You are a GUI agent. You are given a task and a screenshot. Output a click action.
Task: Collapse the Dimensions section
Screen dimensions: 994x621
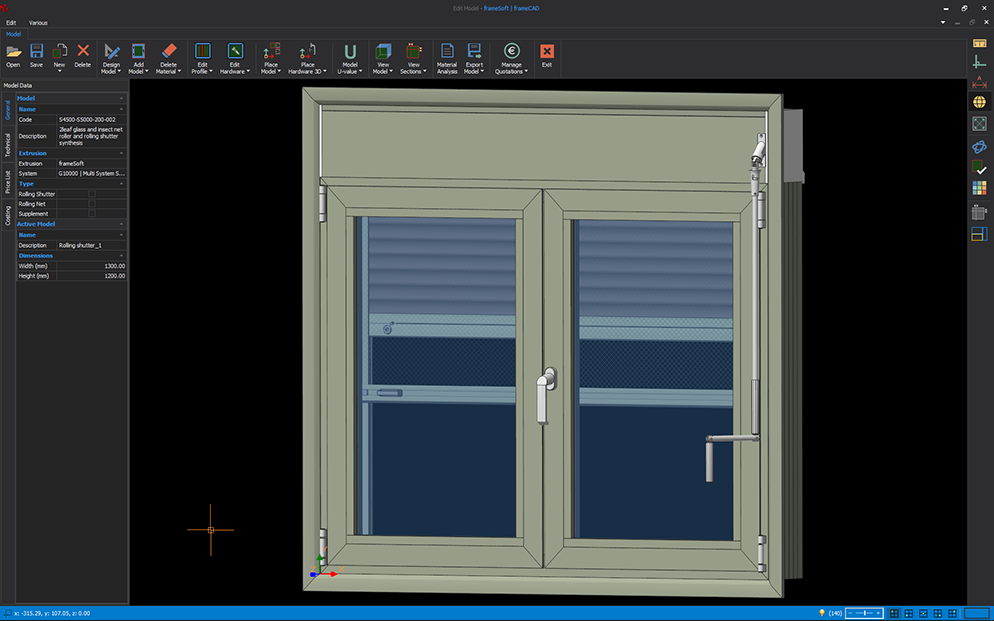pos(121,255)
